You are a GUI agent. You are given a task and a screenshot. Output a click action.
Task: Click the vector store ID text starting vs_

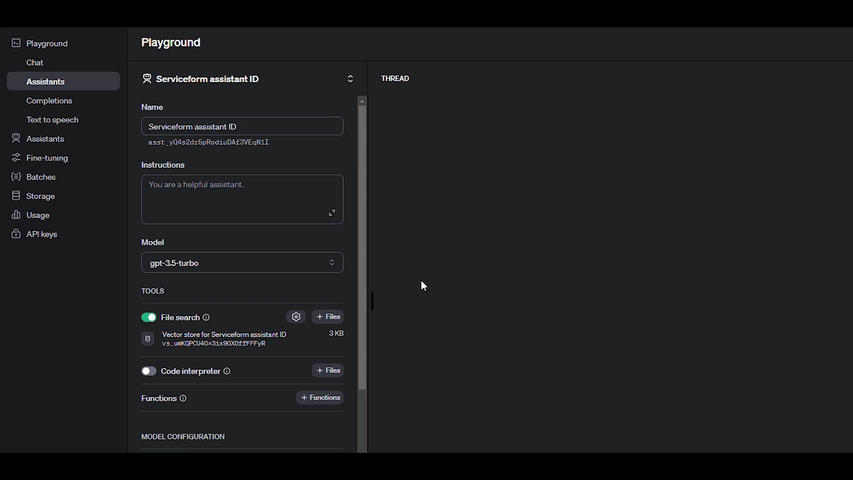coord(213,343)
